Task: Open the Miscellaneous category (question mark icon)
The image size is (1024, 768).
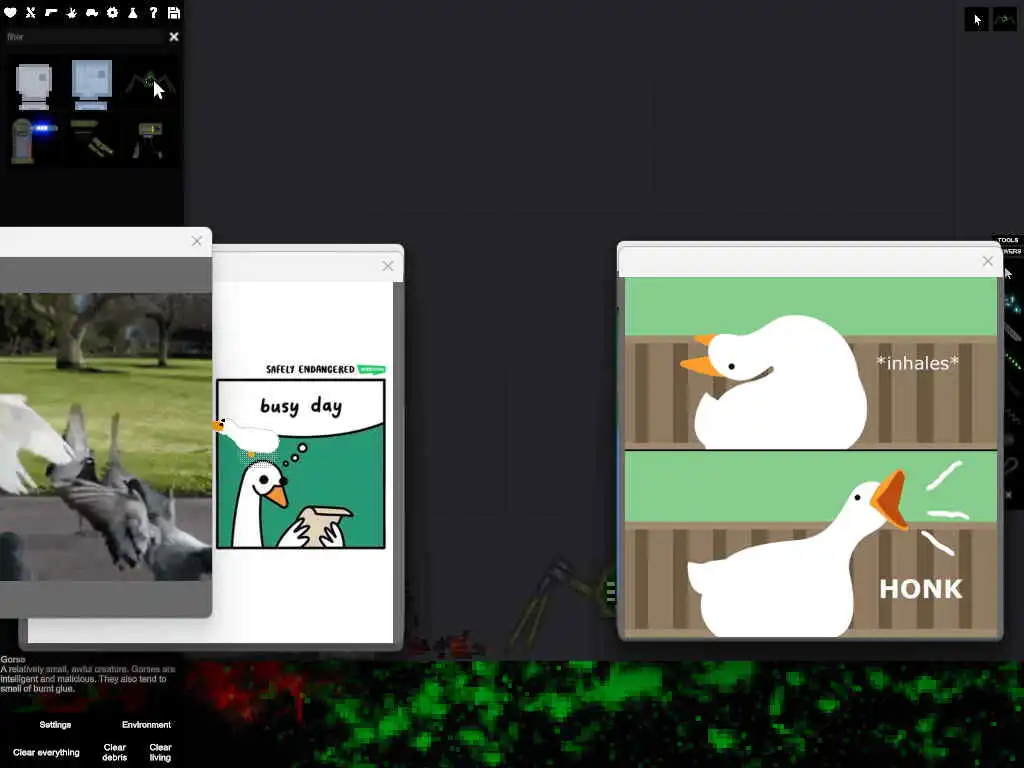Action: click(153, 12)
